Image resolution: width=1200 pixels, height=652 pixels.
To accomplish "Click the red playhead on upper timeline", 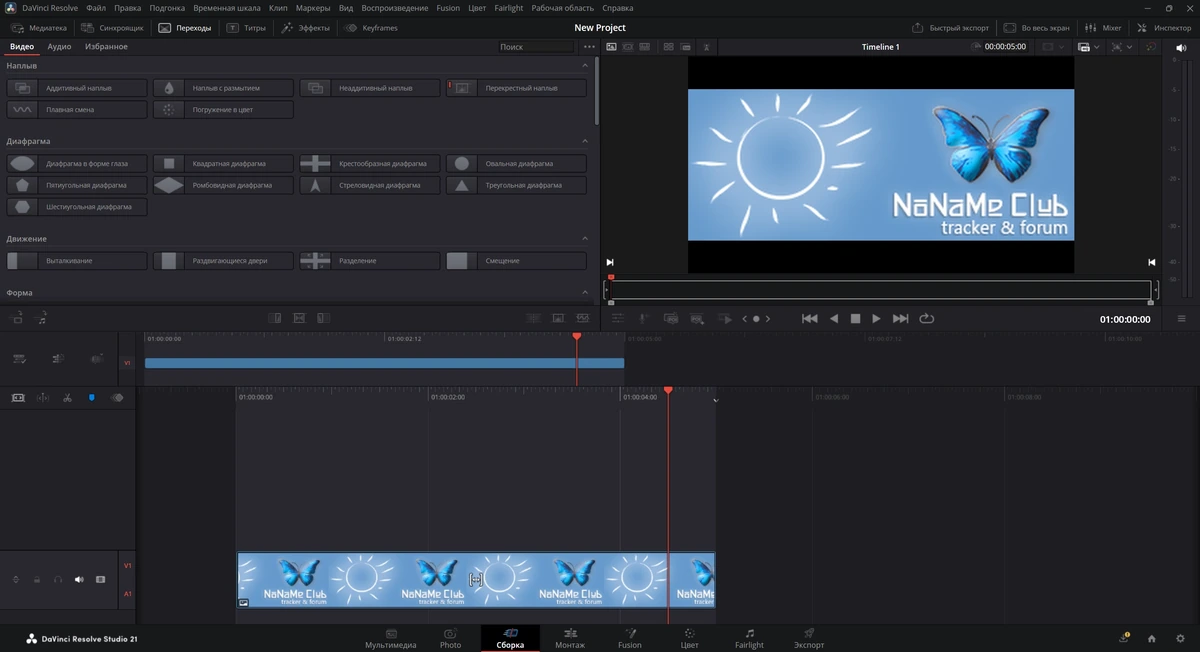I will click(577, 338).
